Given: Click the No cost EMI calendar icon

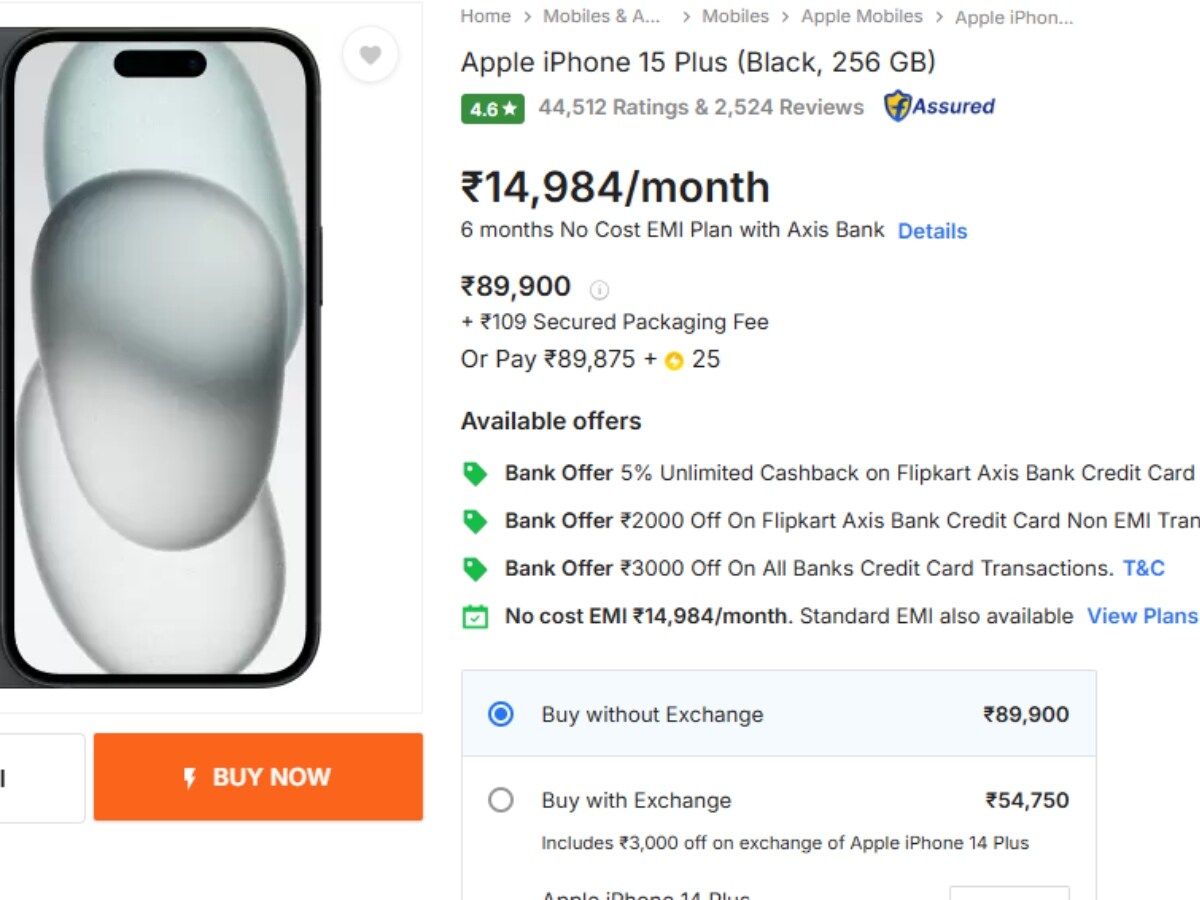Looking at the screenshot, I should (x=475, y=617).
